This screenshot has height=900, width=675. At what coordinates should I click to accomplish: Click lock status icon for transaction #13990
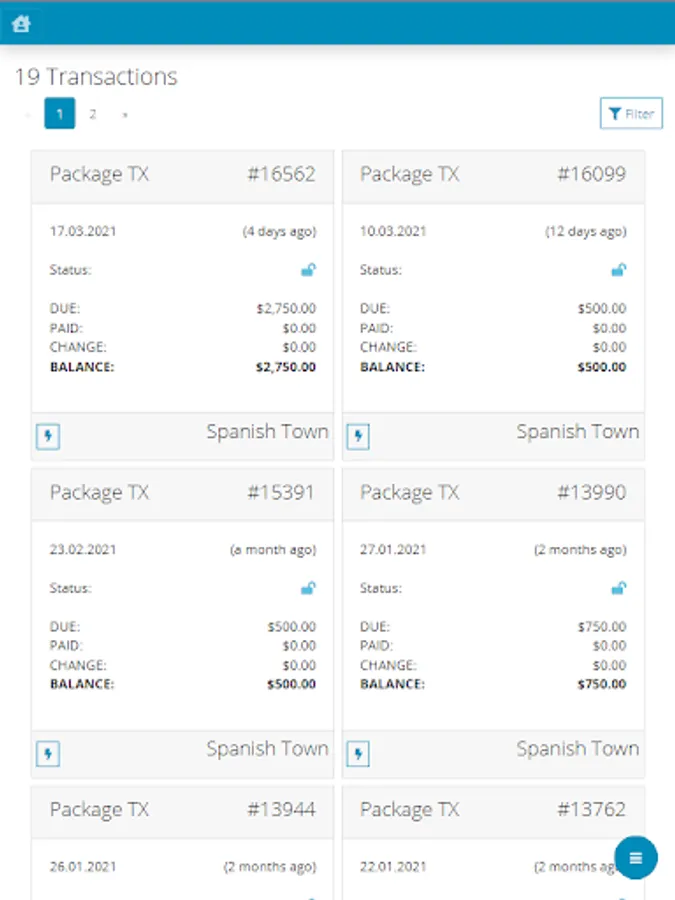[x=619, y=588]
